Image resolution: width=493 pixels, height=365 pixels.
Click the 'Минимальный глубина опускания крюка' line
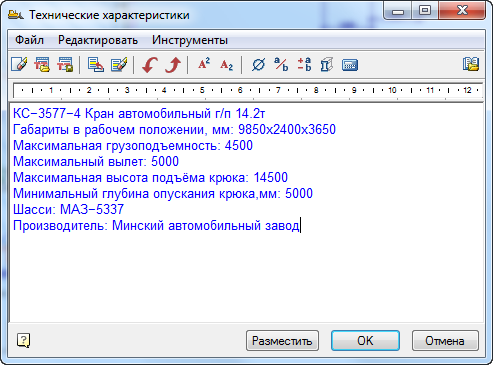click(163, 194)
